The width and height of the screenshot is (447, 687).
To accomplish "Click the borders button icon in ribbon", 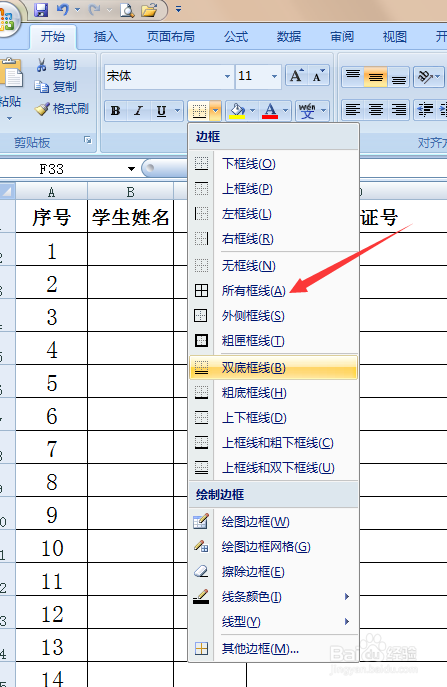I will click(x=199, y=110).
